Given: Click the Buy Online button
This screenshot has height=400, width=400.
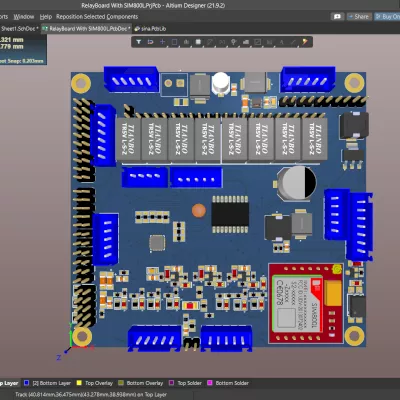Looking at the screenshot, I should [x=387, y=16].
